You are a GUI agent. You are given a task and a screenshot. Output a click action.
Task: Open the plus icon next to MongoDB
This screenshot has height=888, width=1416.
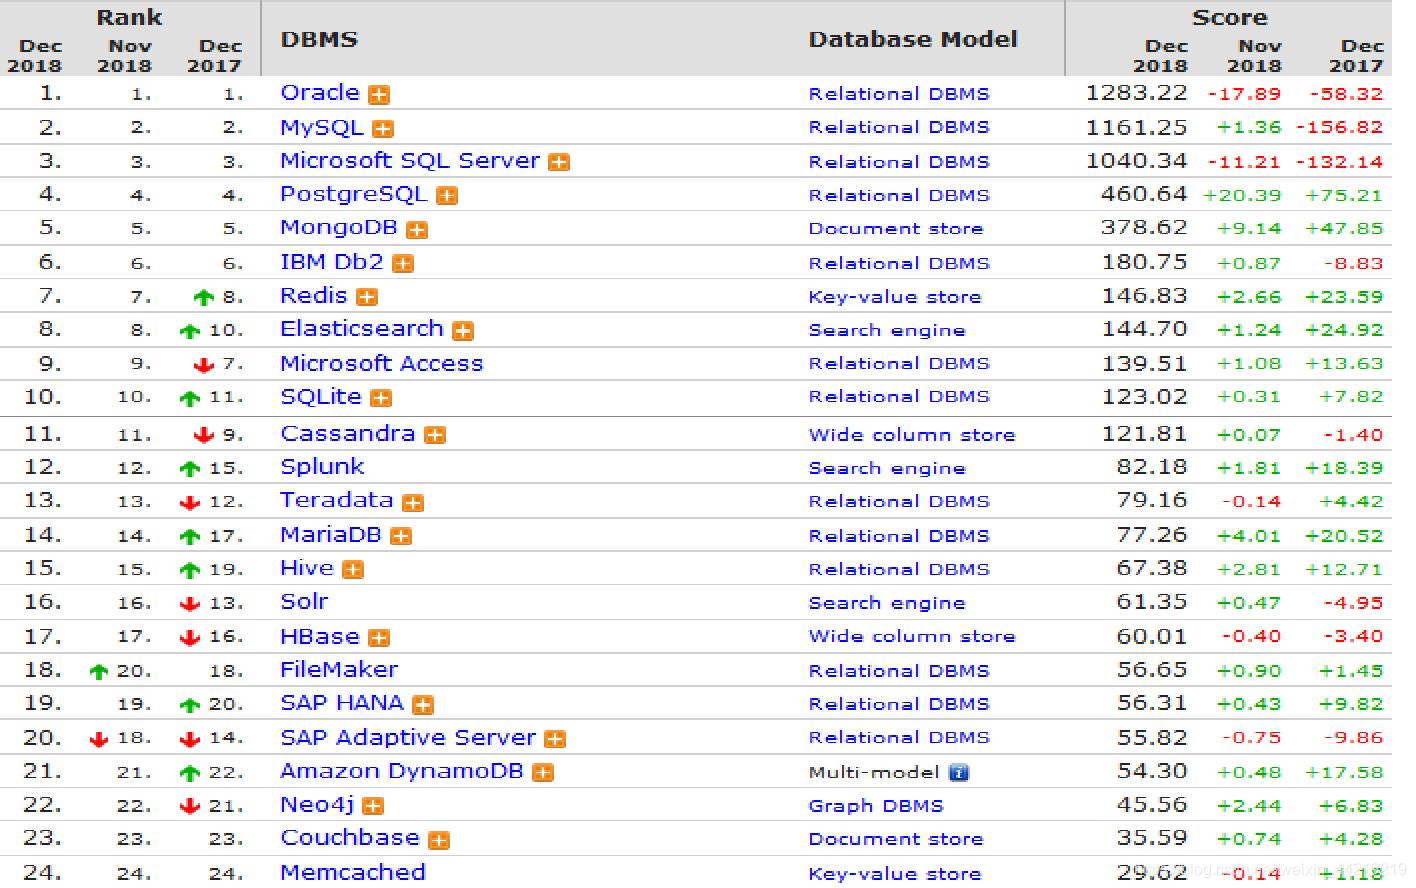point(417,230)
